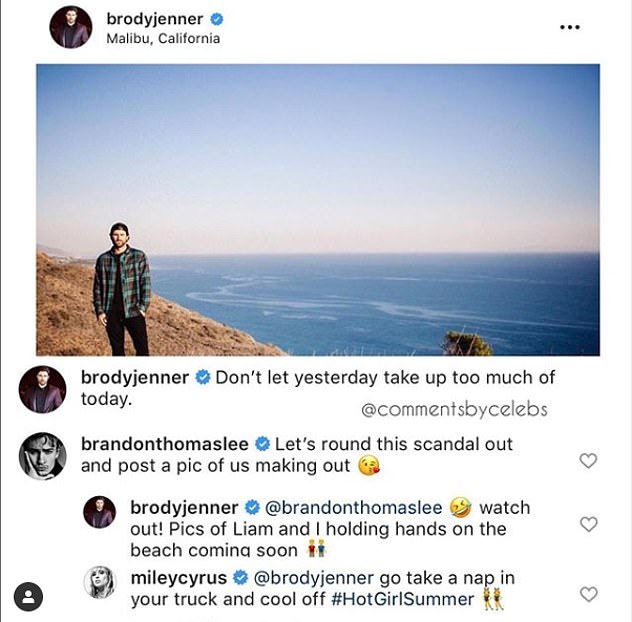Click the profile silhouette icon at bottom left
The width and height of the screenshot is (632, 622).
point(29,597)
